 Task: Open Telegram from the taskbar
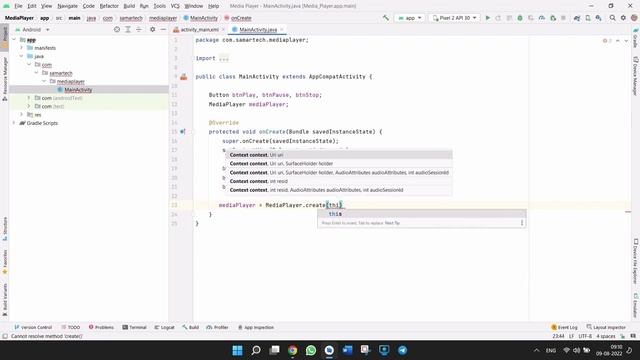tap(402, 350)
